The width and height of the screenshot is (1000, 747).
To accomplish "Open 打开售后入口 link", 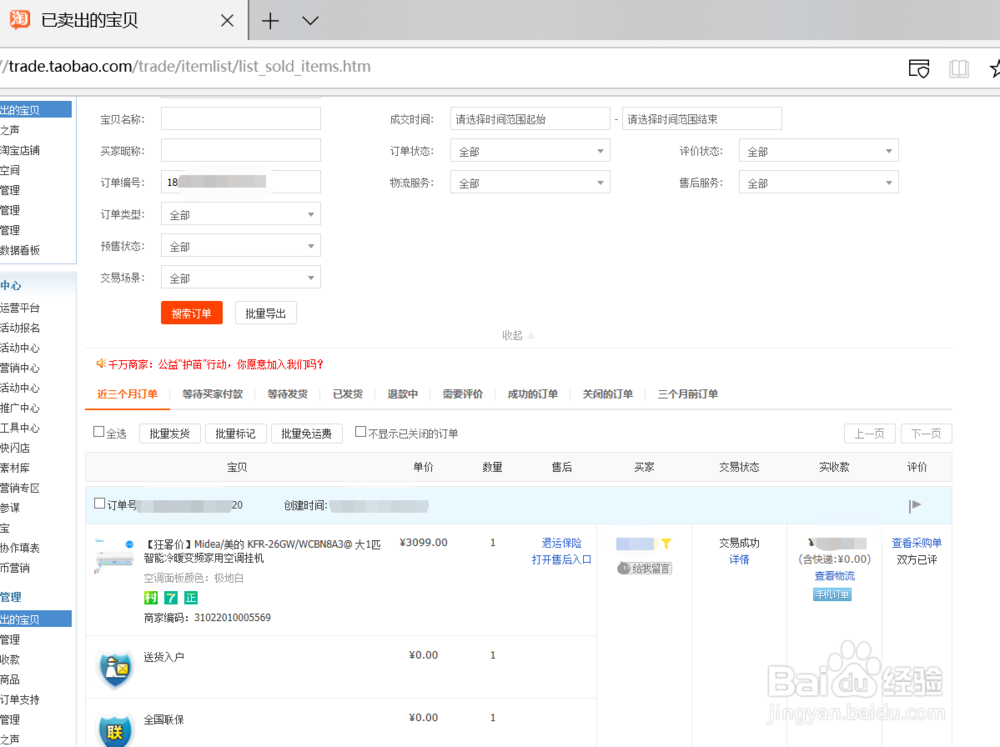I will point(561,559).
